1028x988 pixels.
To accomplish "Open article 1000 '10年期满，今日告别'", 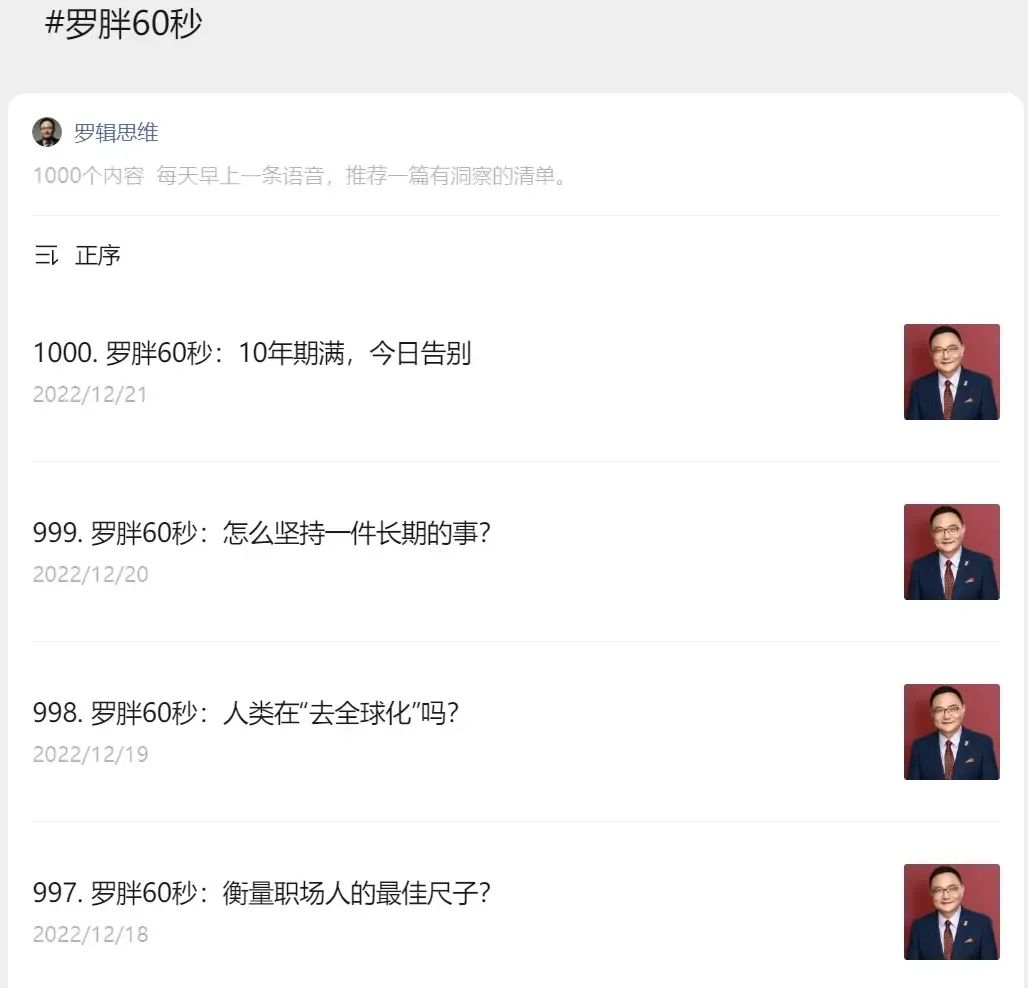I will click(x=252, y=353).
